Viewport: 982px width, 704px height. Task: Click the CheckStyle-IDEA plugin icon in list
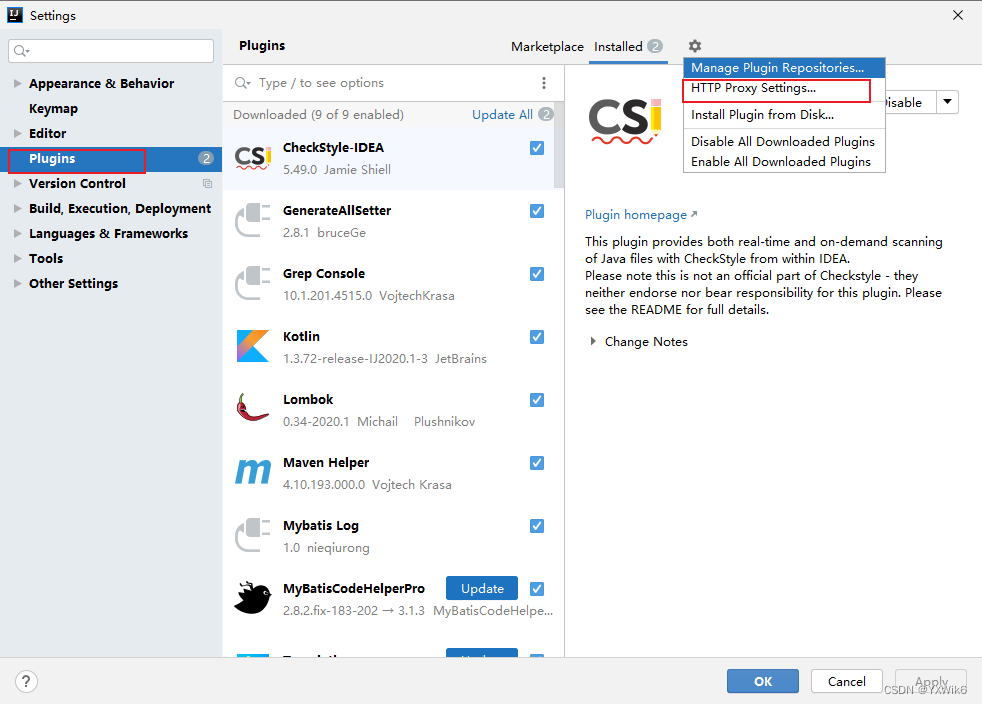click(253, 158)
